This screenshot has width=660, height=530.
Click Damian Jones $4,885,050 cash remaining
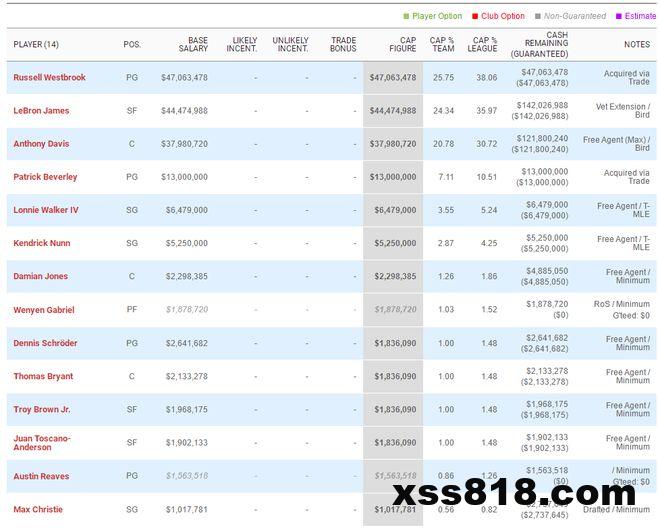547,271
